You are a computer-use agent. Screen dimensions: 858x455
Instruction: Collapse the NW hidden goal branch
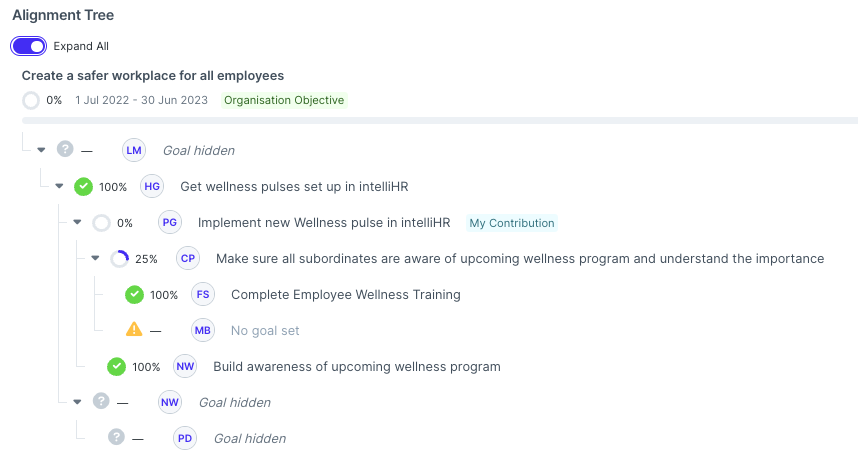(77, 402)
